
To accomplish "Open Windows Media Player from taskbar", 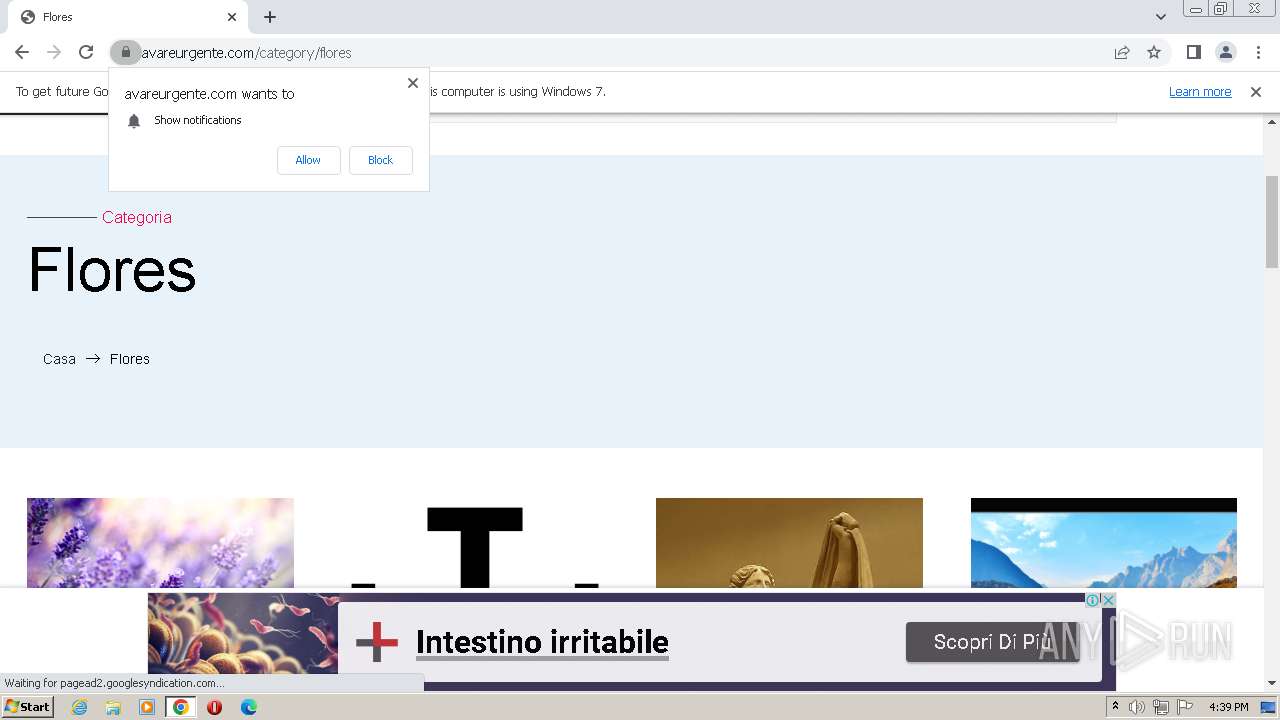I will tap(147, 707).
